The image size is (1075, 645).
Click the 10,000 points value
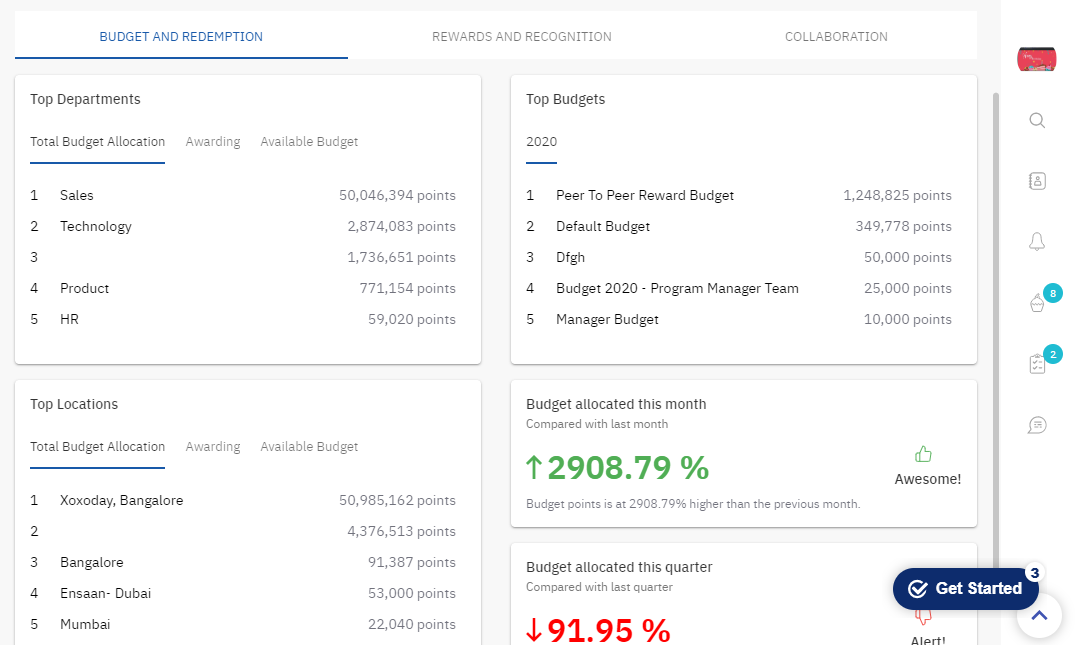[x=908, y=319]
